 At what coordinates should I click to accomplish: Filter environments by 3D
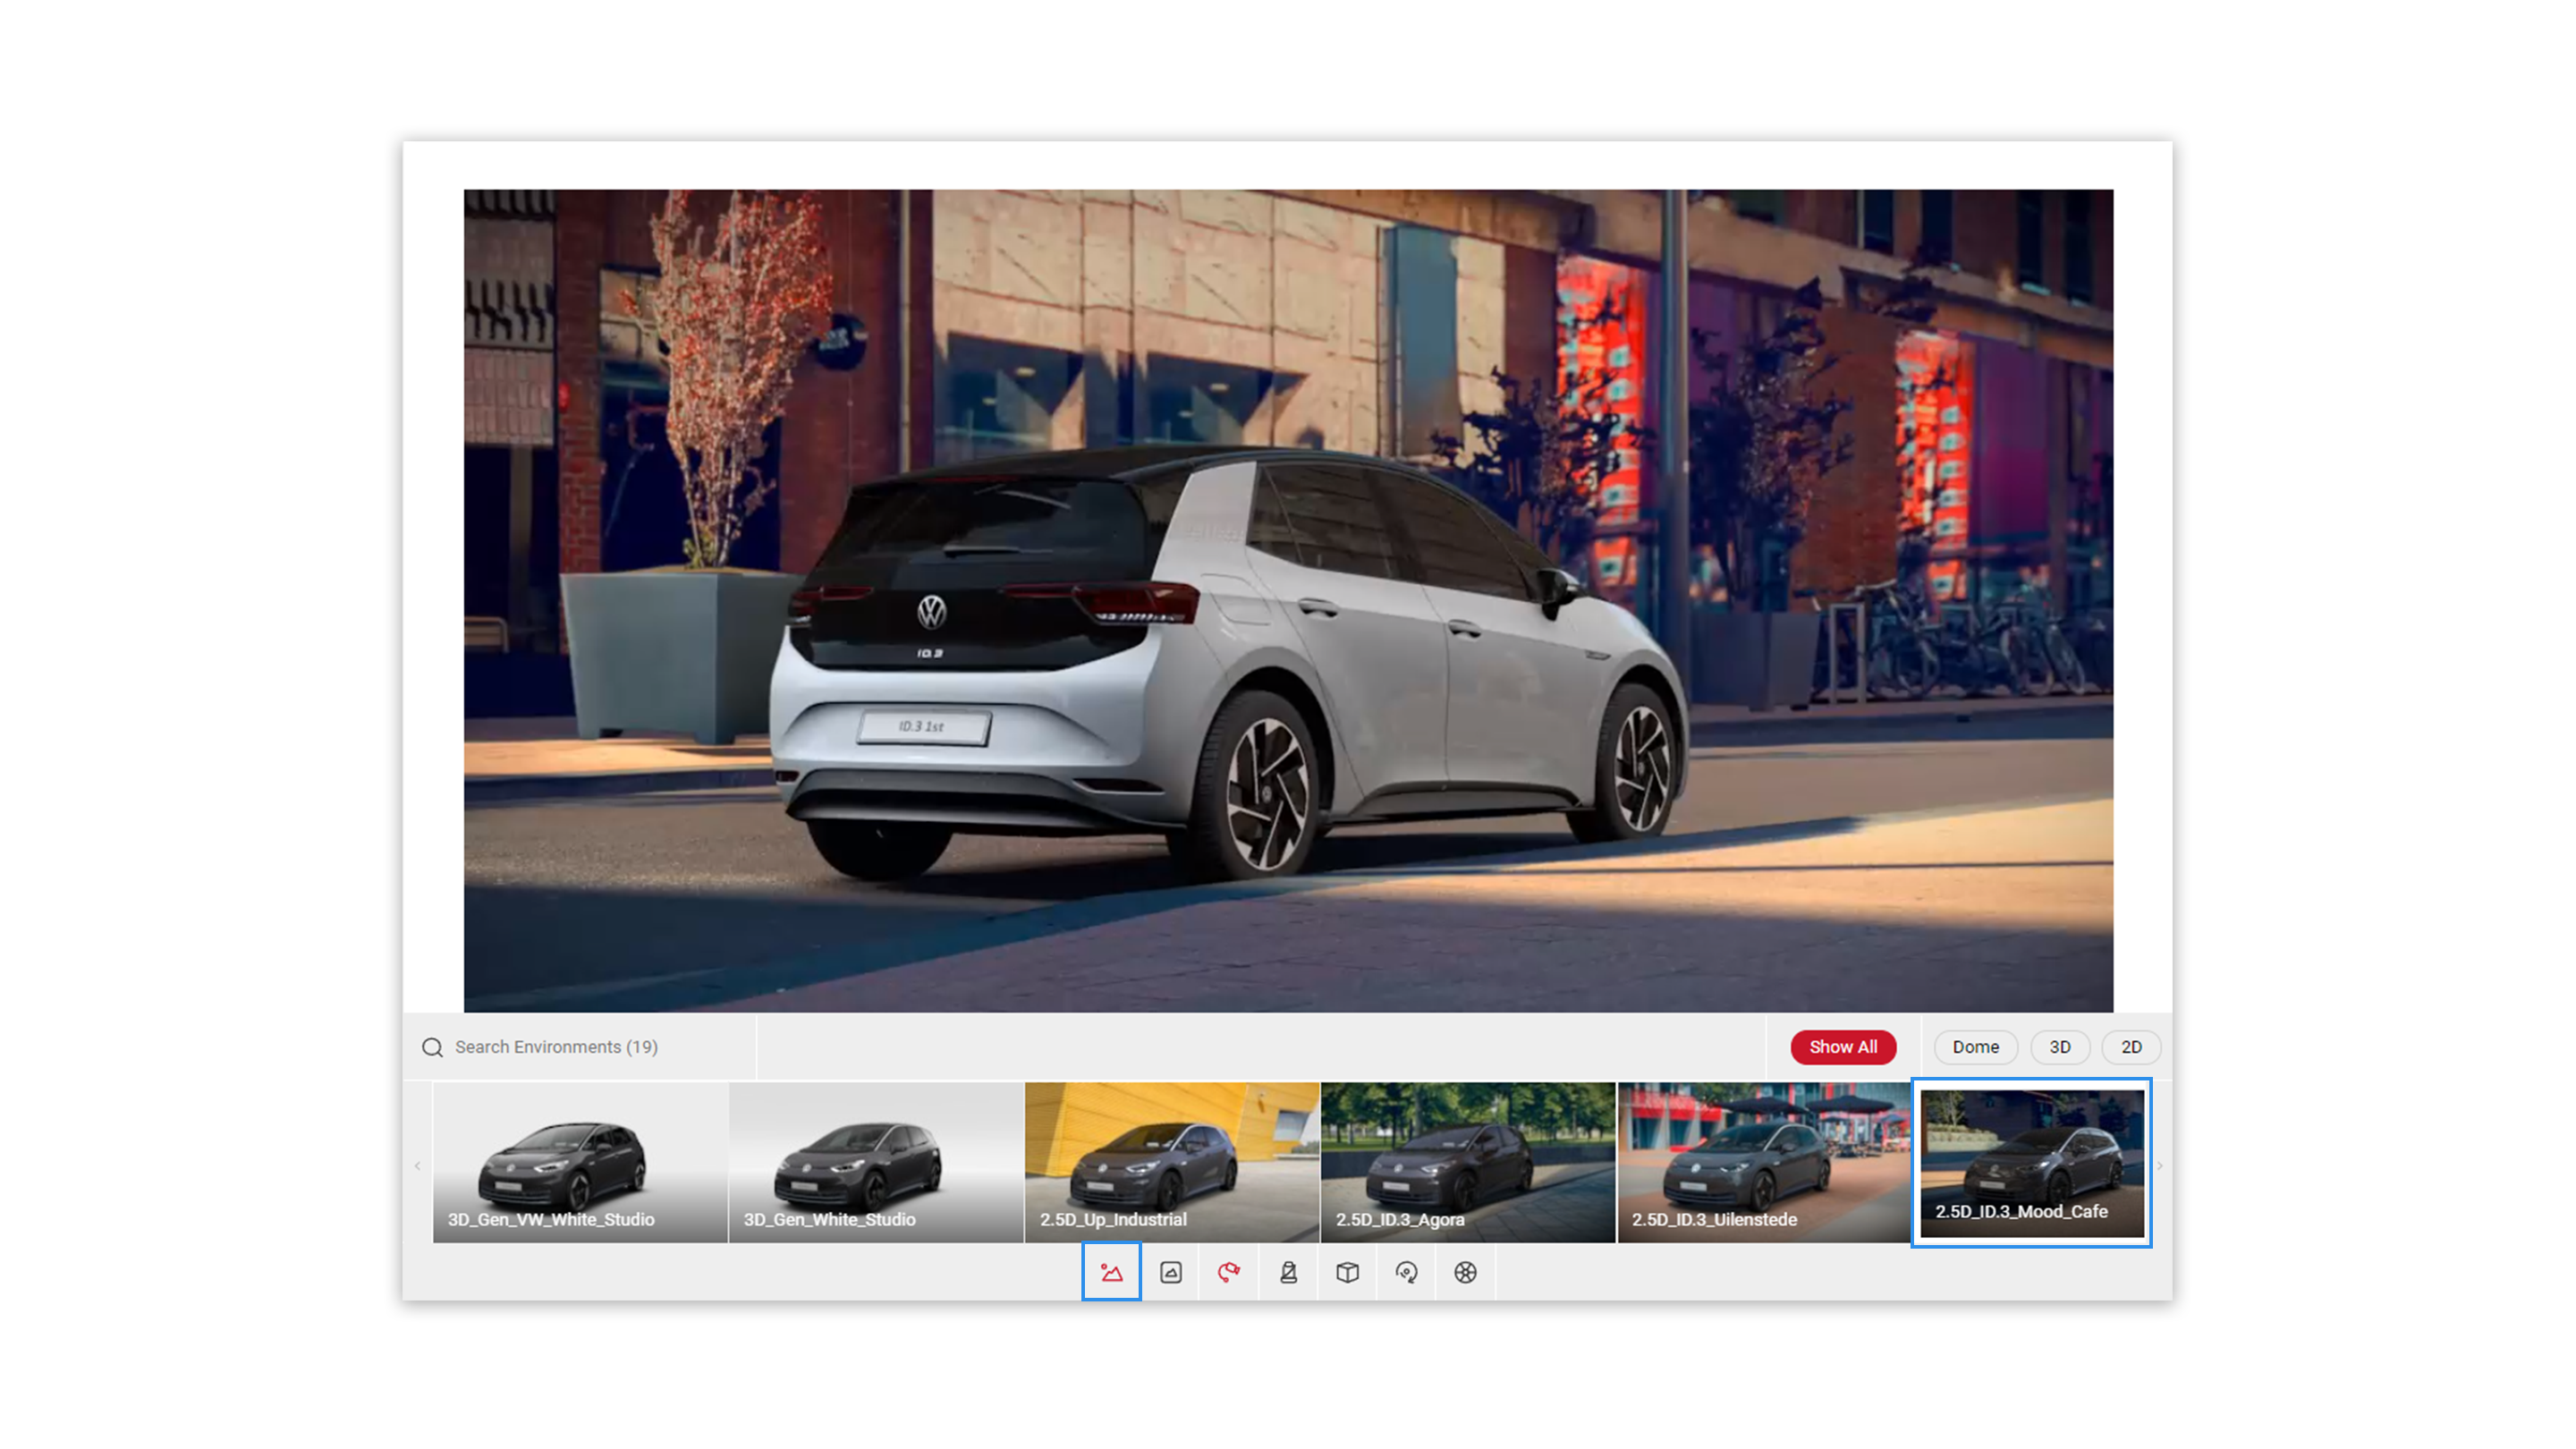tap(2060, 1047)
